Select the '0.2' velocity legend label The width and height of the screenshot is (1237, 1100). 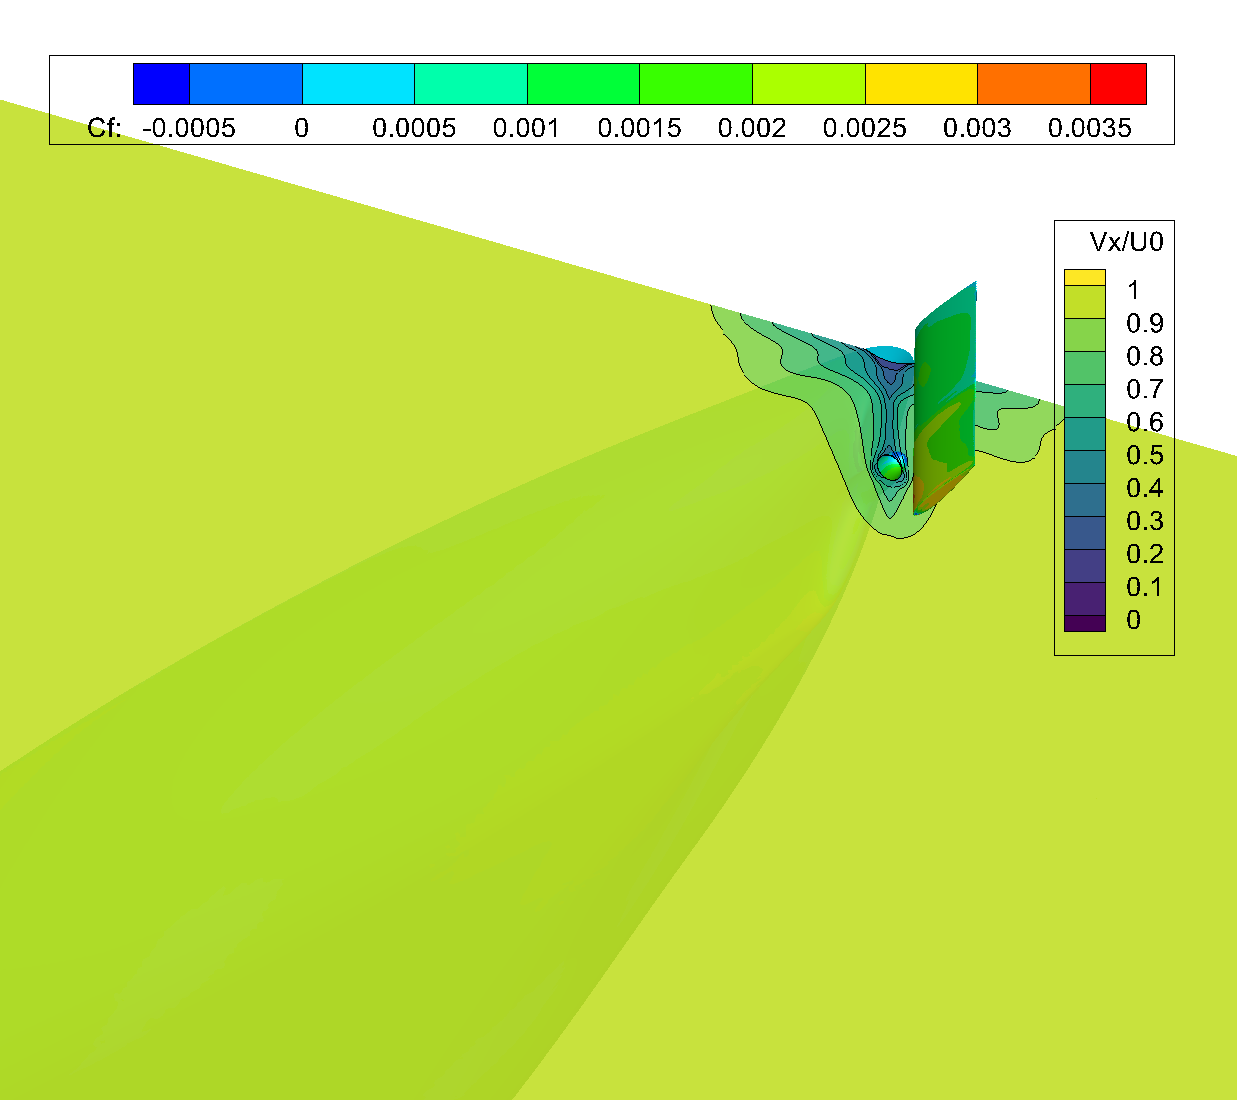[1145, 554]
